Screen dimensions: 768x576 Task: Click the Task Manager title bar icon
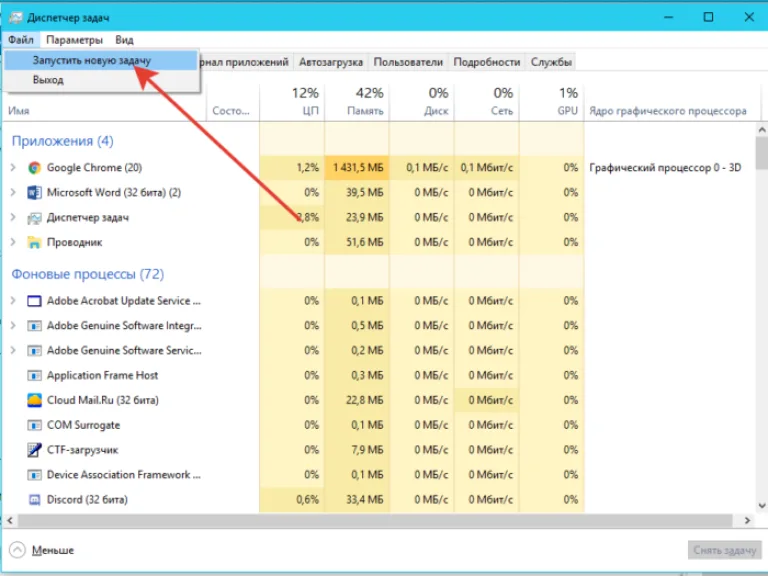(16, 18)
